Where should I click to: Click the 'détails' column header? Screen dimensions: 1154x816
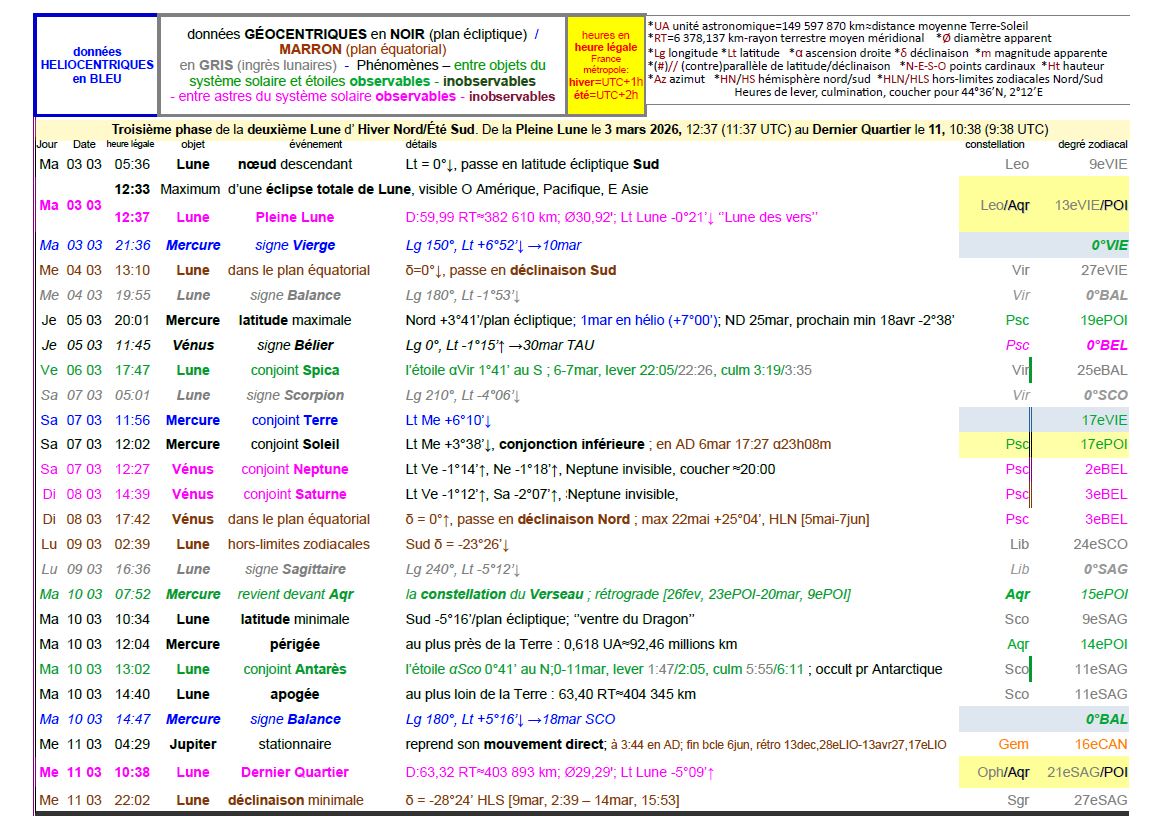(421, 145)
